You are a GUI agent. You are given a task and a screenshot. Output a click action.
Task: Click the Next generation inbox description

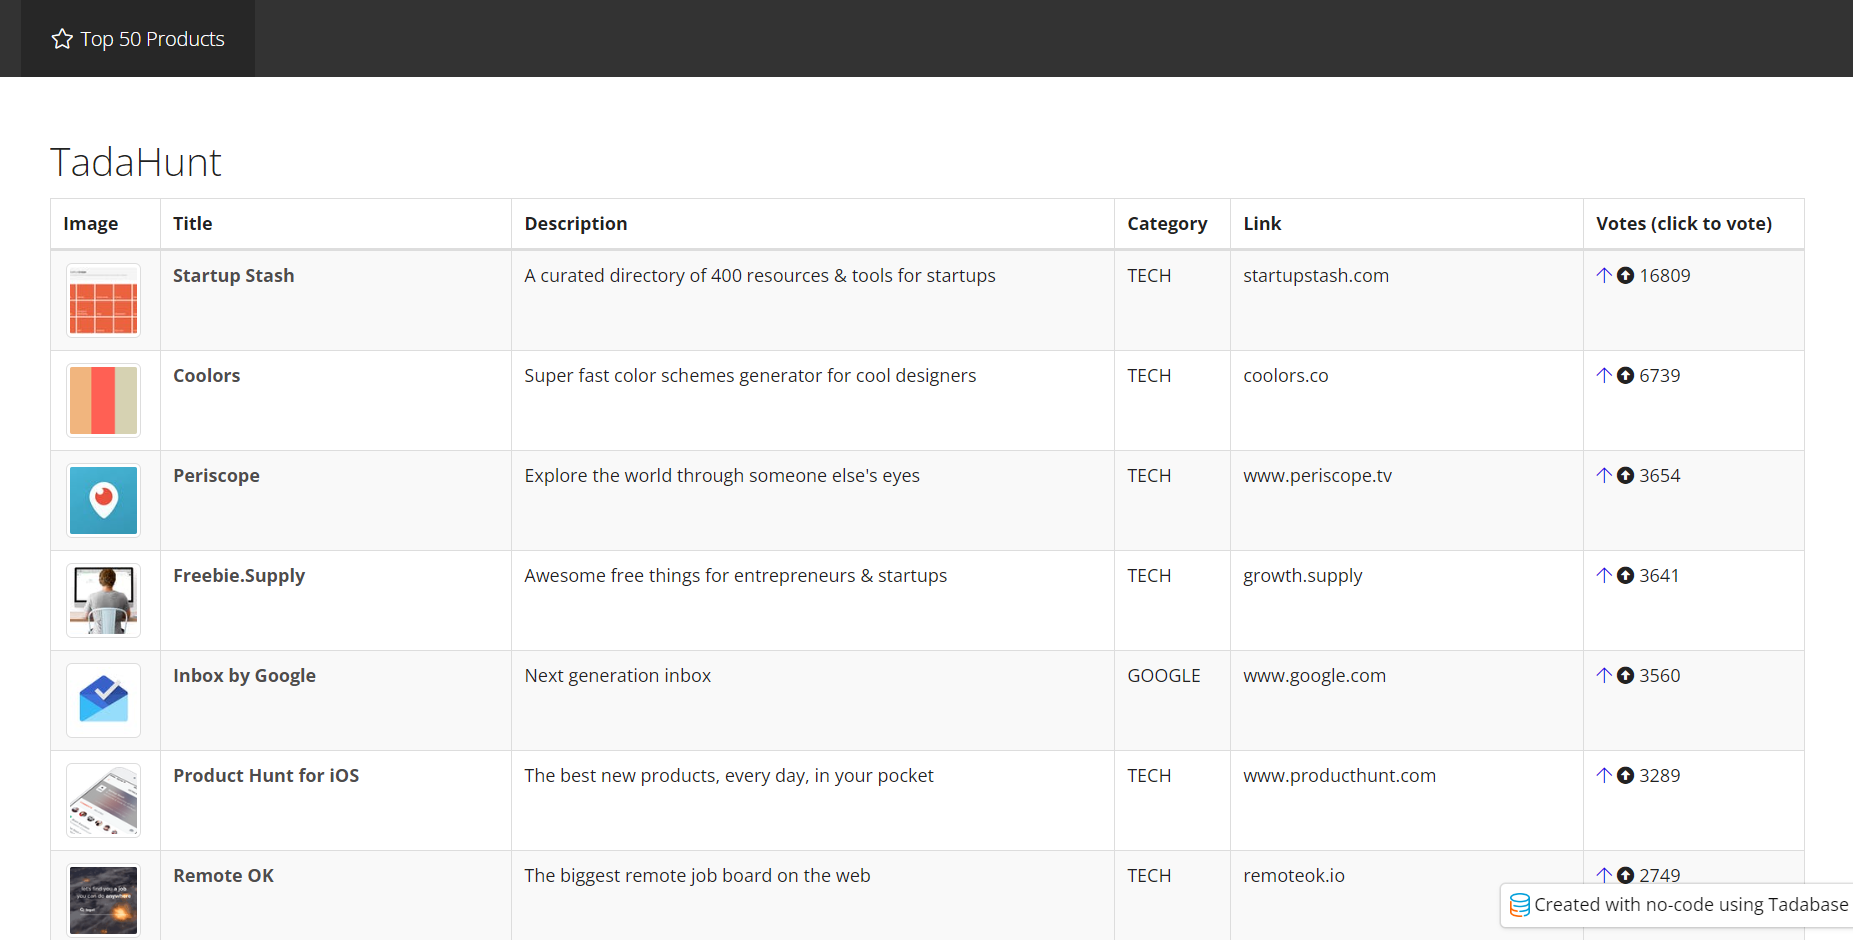click(618, 676)
